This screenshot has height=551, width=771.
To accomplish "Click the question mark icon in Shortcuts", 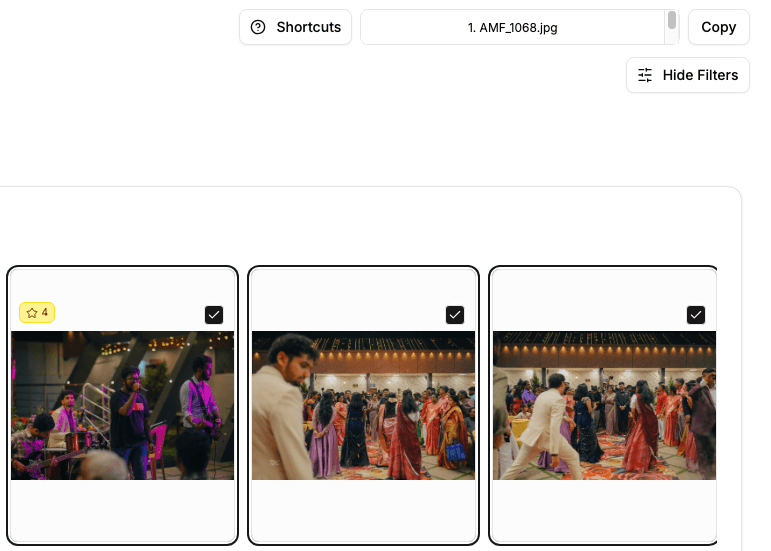I will (258, 27).
